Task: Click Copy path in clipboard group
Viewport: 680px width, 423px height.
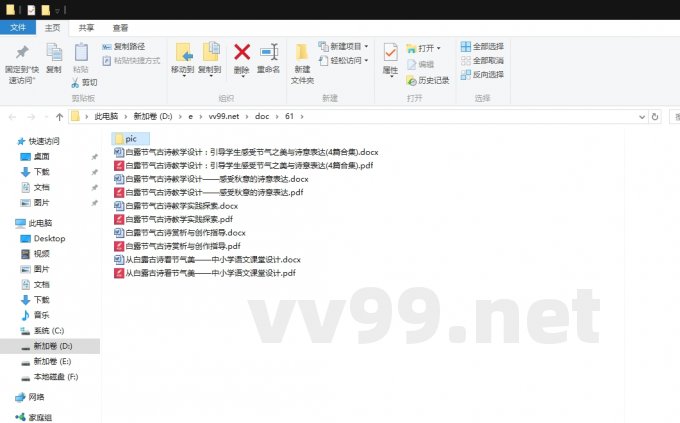Action: pos(124,46)
